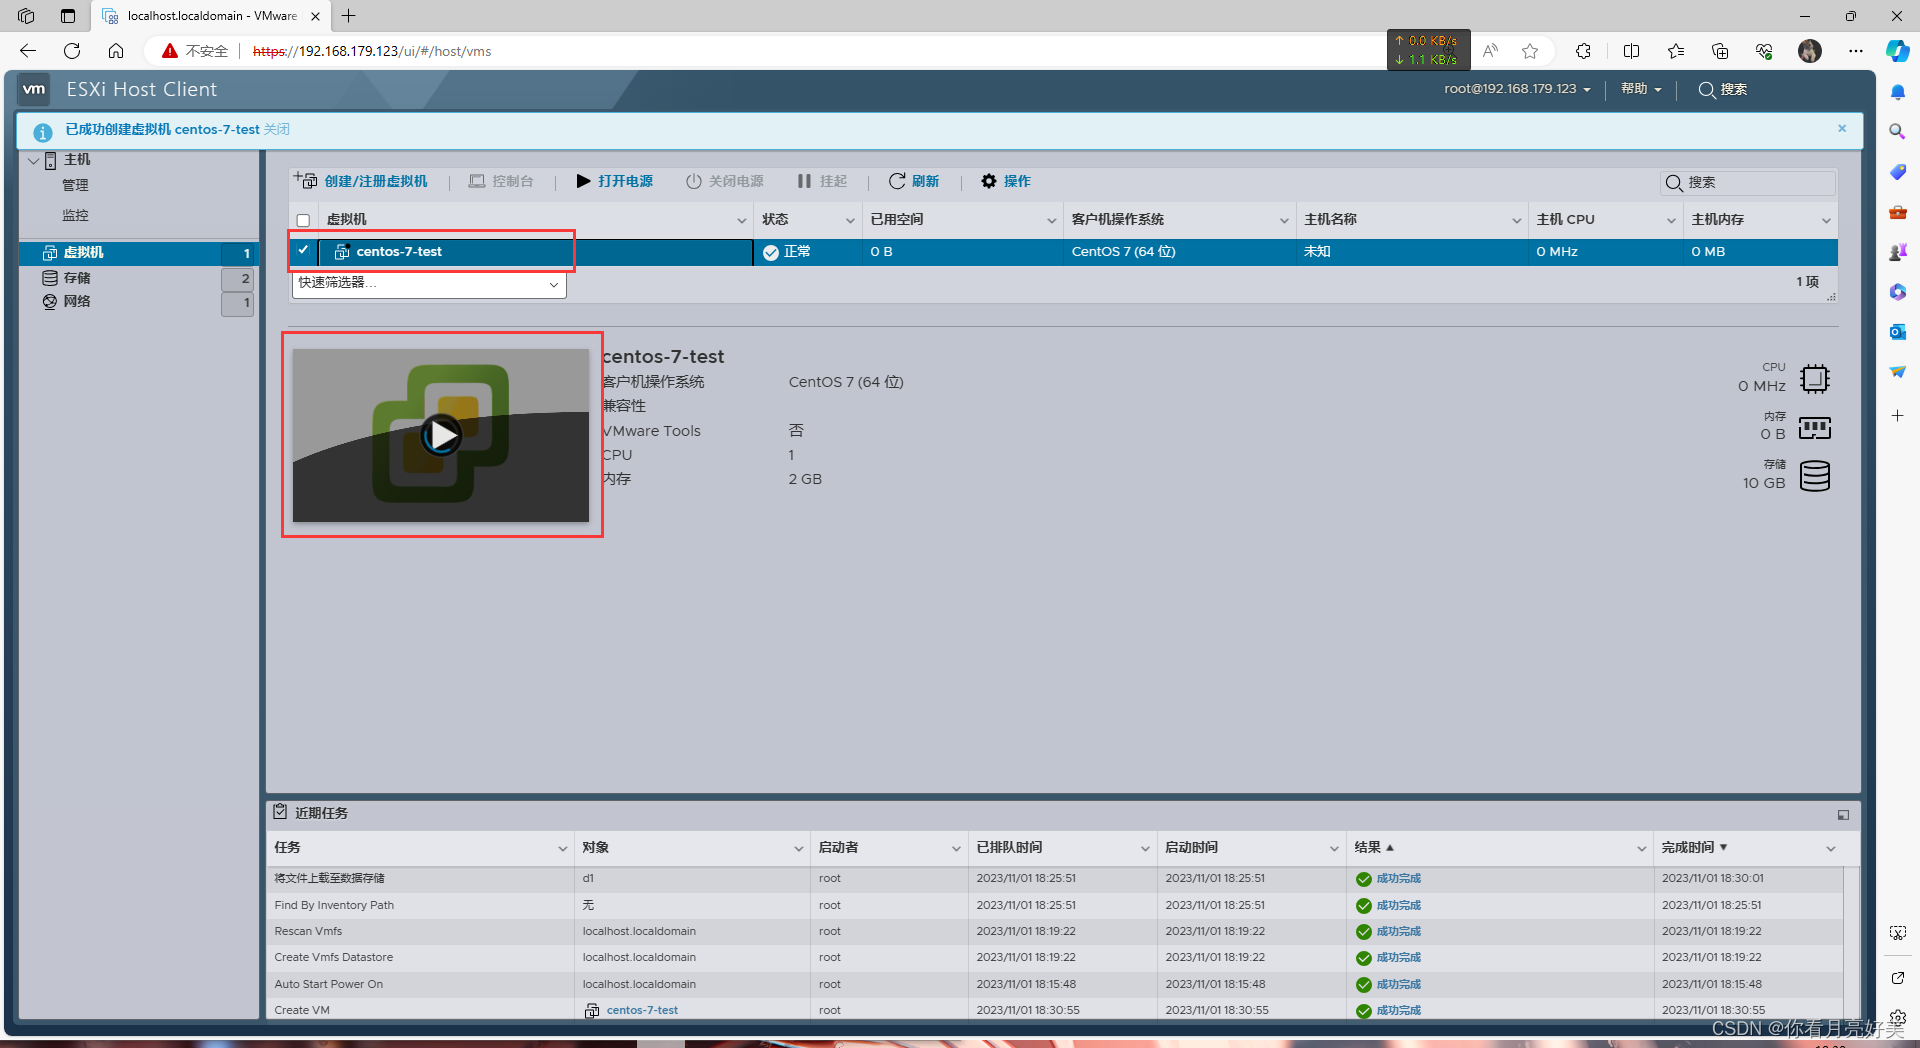Click the Edge sidebar search icon
This screenshot has width=1920, height=1048.
tap(1897, 131)
